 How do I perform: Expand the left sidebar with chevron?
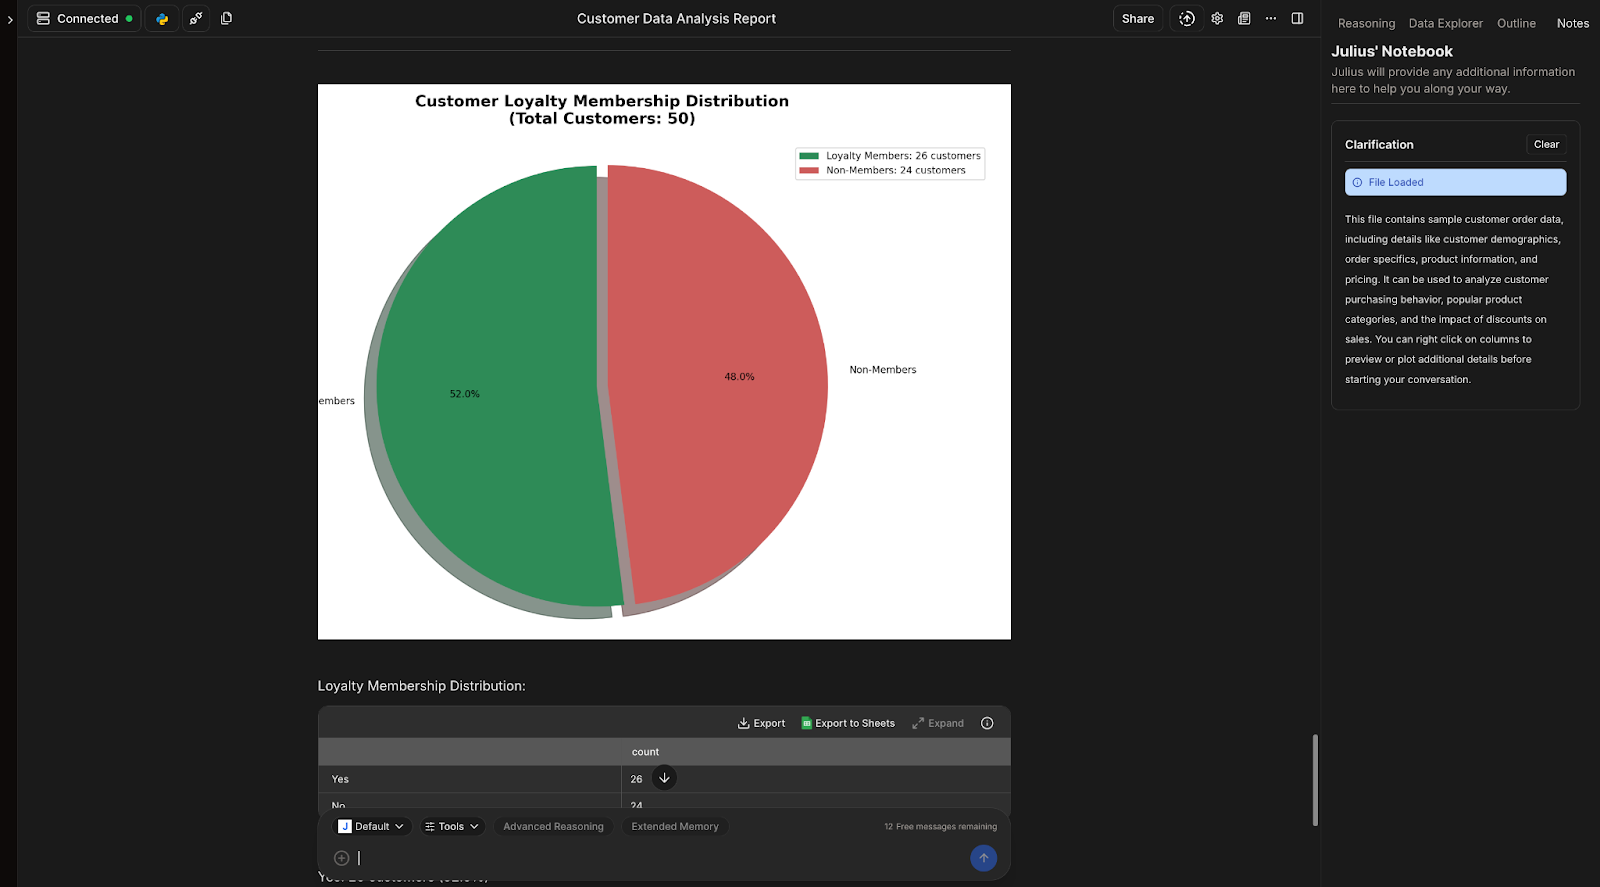tap(10, 19)
